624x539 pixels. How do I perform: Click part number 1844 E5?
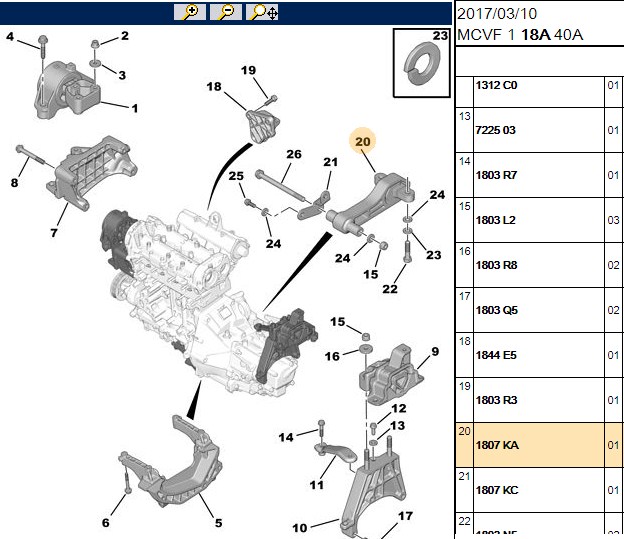[496, 355]
